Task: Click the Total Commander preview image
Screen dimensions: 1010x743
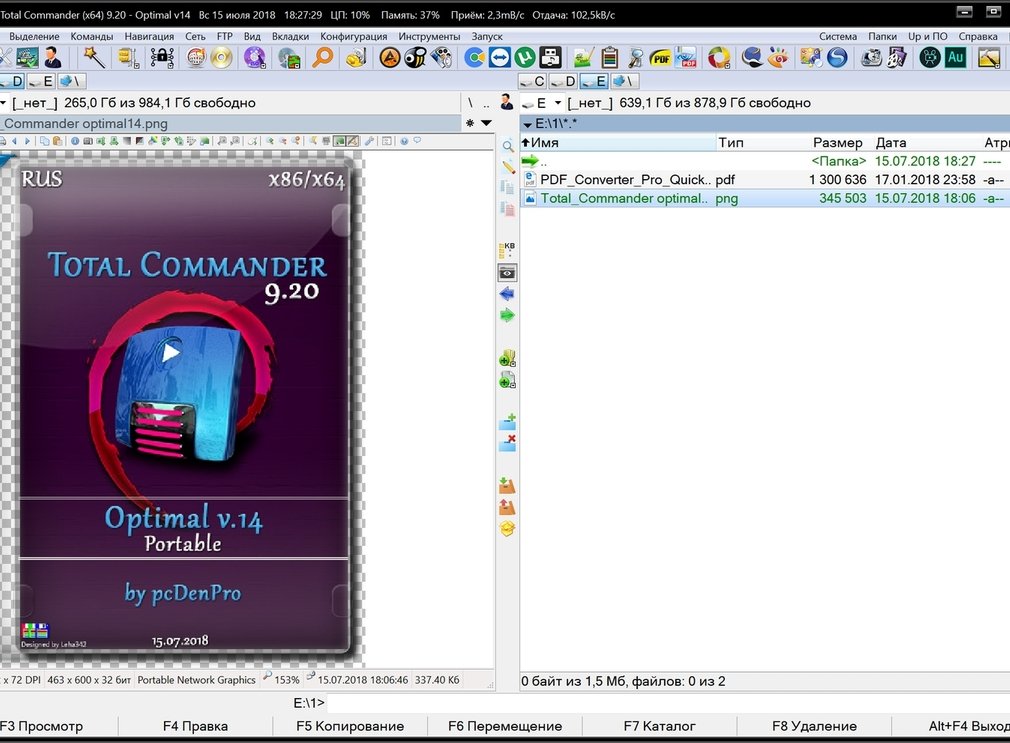Action: click(184, 406)
